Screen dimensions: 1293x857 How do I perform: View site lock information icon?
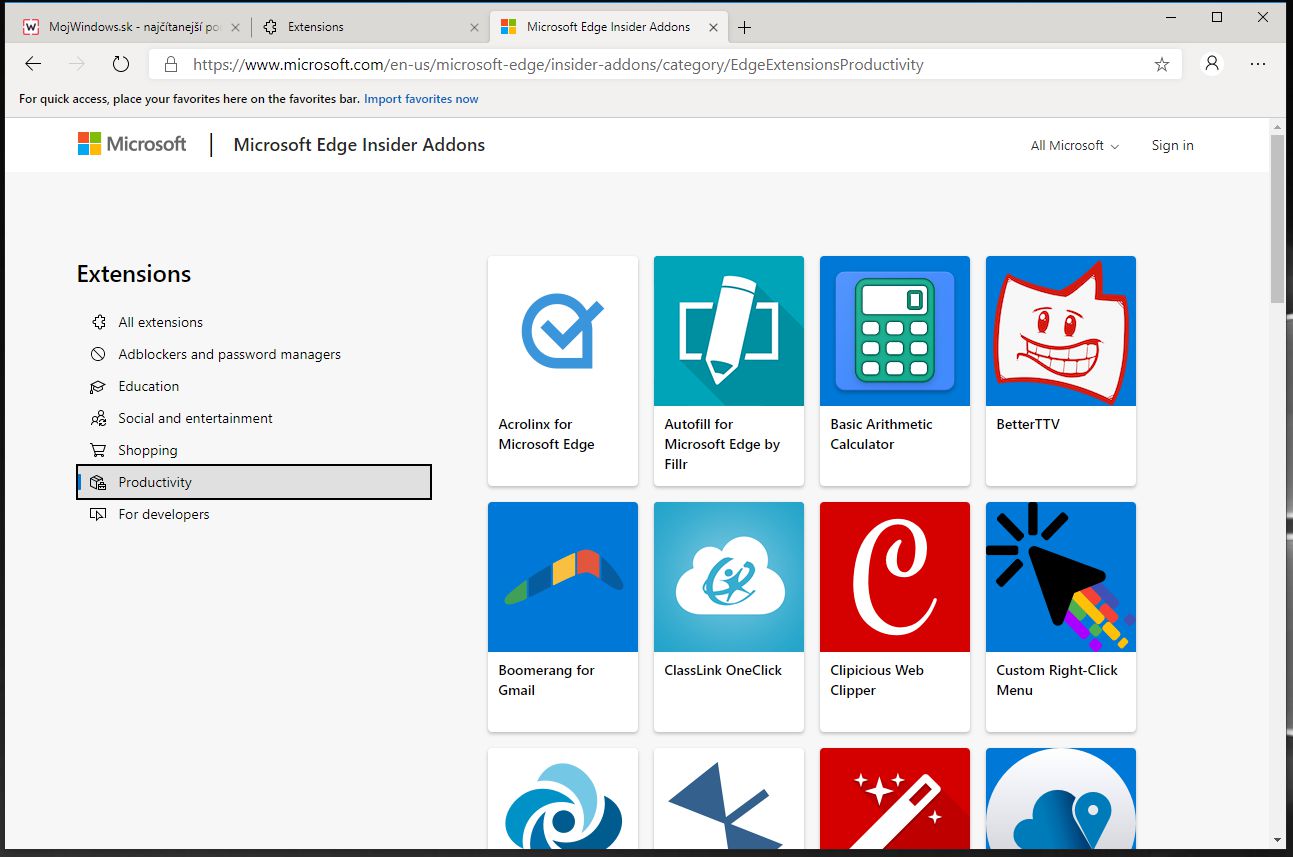171,64
